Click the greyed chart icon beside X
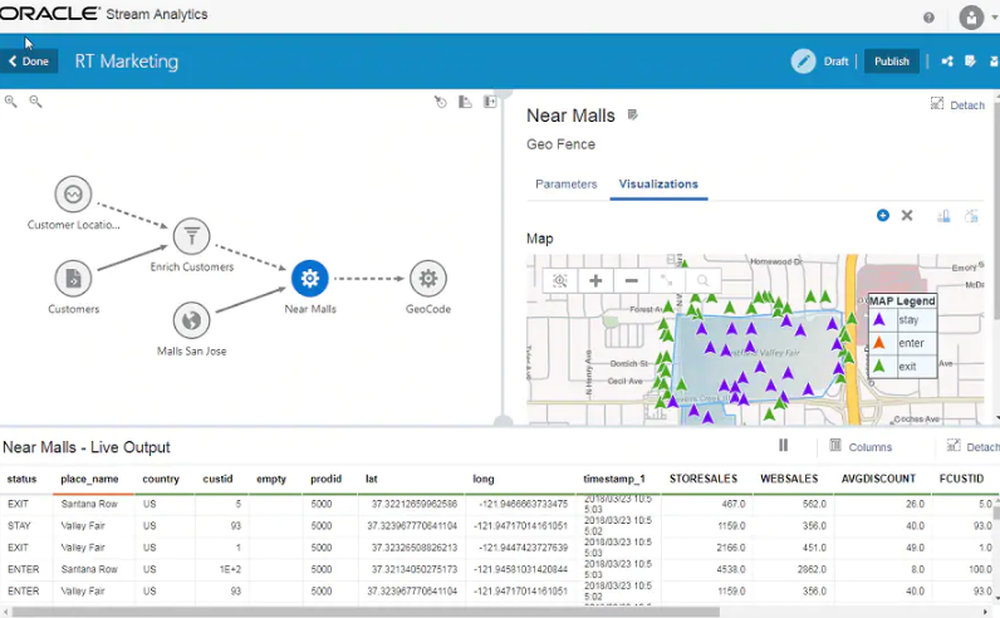This screenshot has width=1000, height=618. (x=944, y=216)
